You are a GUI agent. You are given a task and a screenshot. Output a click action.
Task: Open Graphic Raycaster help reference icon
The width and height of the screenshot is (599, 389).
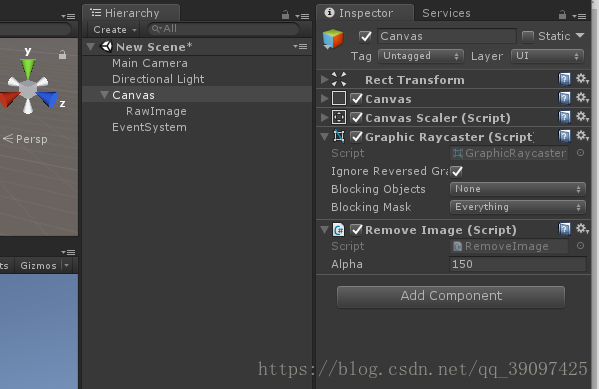564,136
